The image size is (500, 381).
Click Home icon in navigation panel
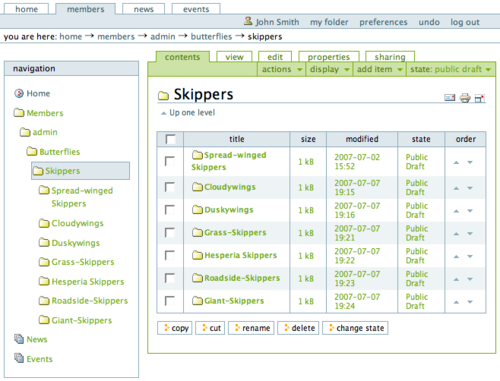coord(19,93)
